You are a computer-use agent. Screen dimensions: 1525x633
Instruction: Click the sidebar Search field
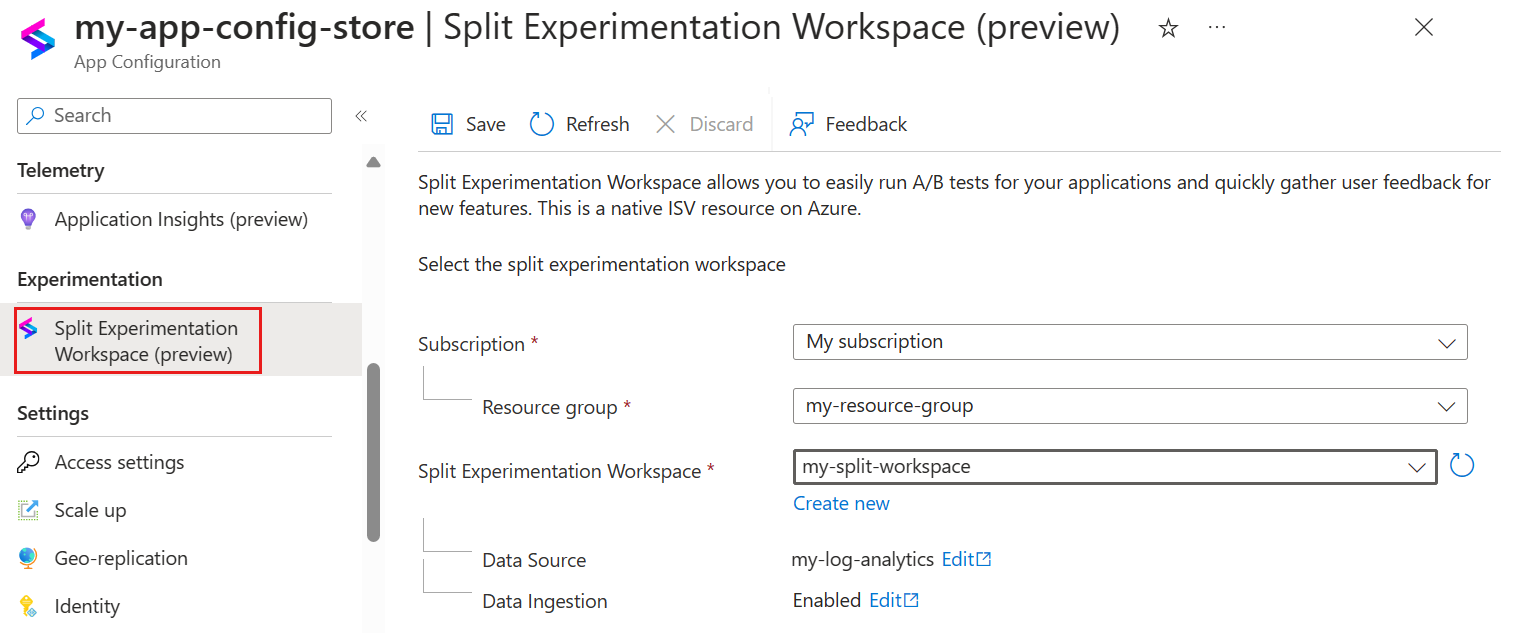pos(175,116)
